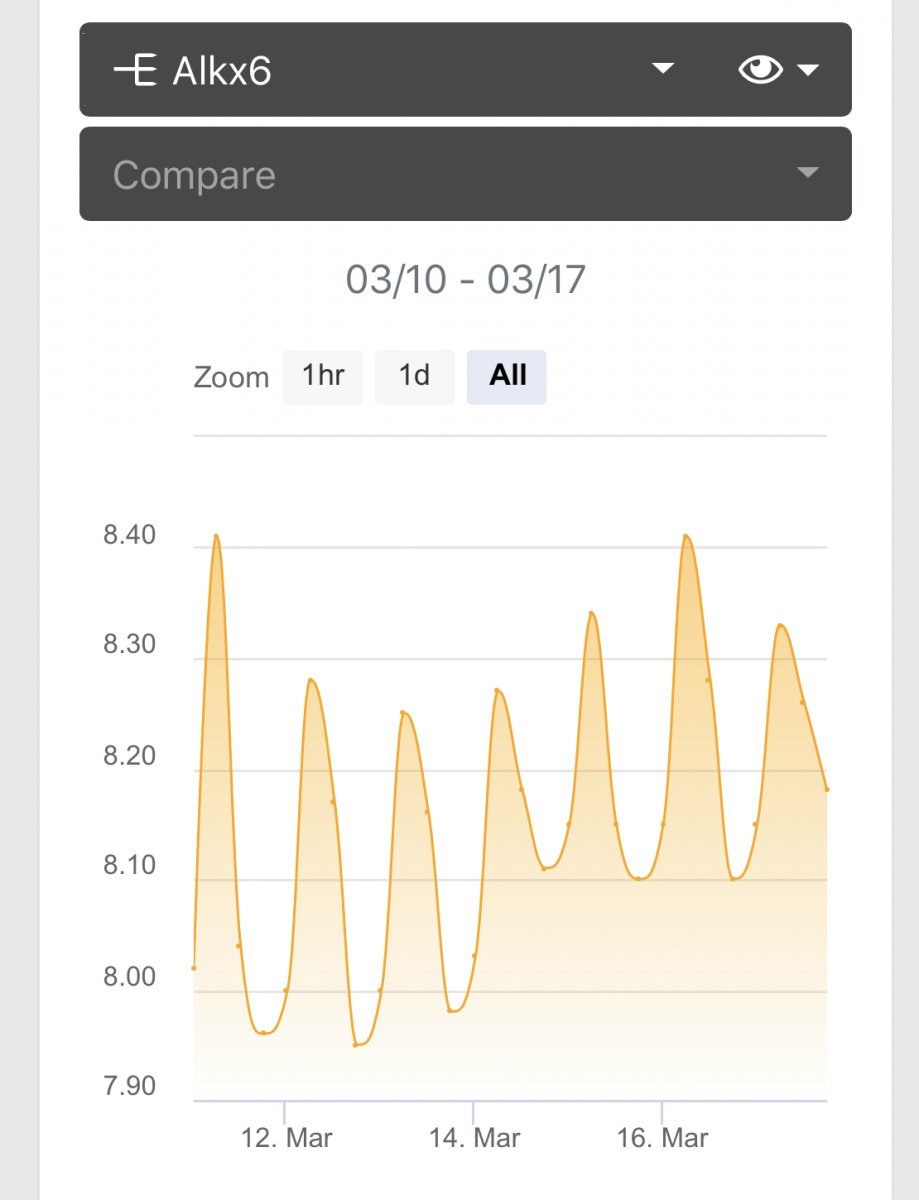
Task: Expand the Alkx6 probe dropdown arrow
Action: point(663,69)
